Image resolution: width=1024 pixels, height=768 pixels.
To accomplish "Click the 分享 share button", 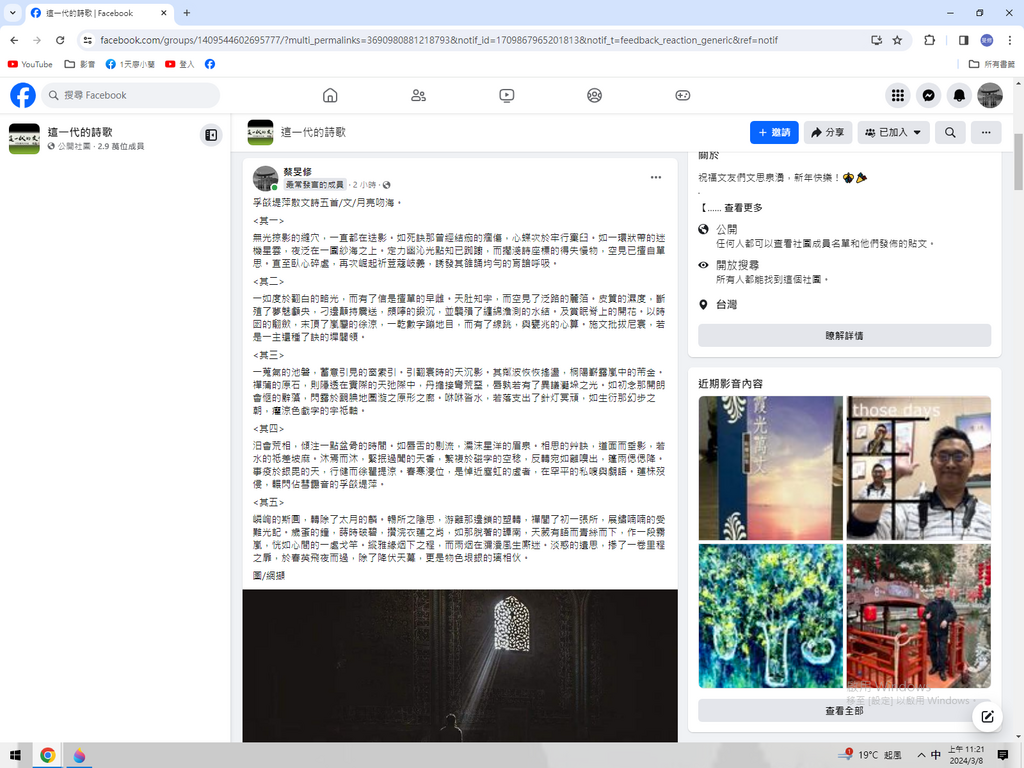I will click(x=828, y=132).
